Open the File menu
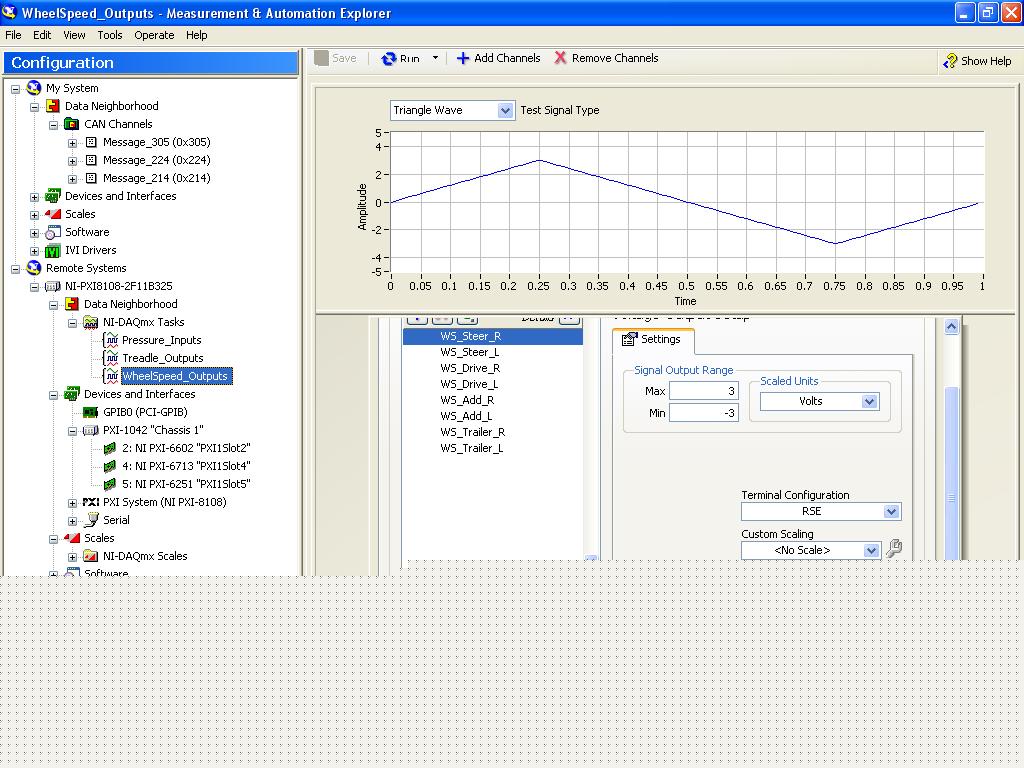Image resolution: width=1024 pixels, height=768 pixels. coord(13,35)
